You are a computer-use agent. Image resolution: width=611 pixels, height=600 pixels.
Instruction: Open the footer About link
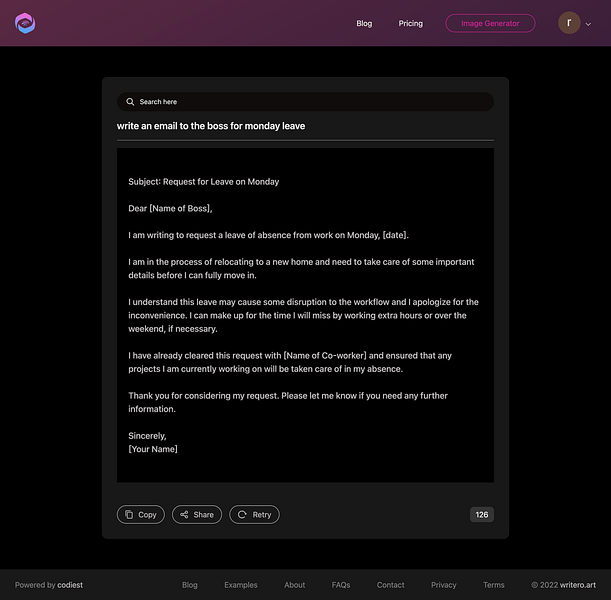[295, 585]
